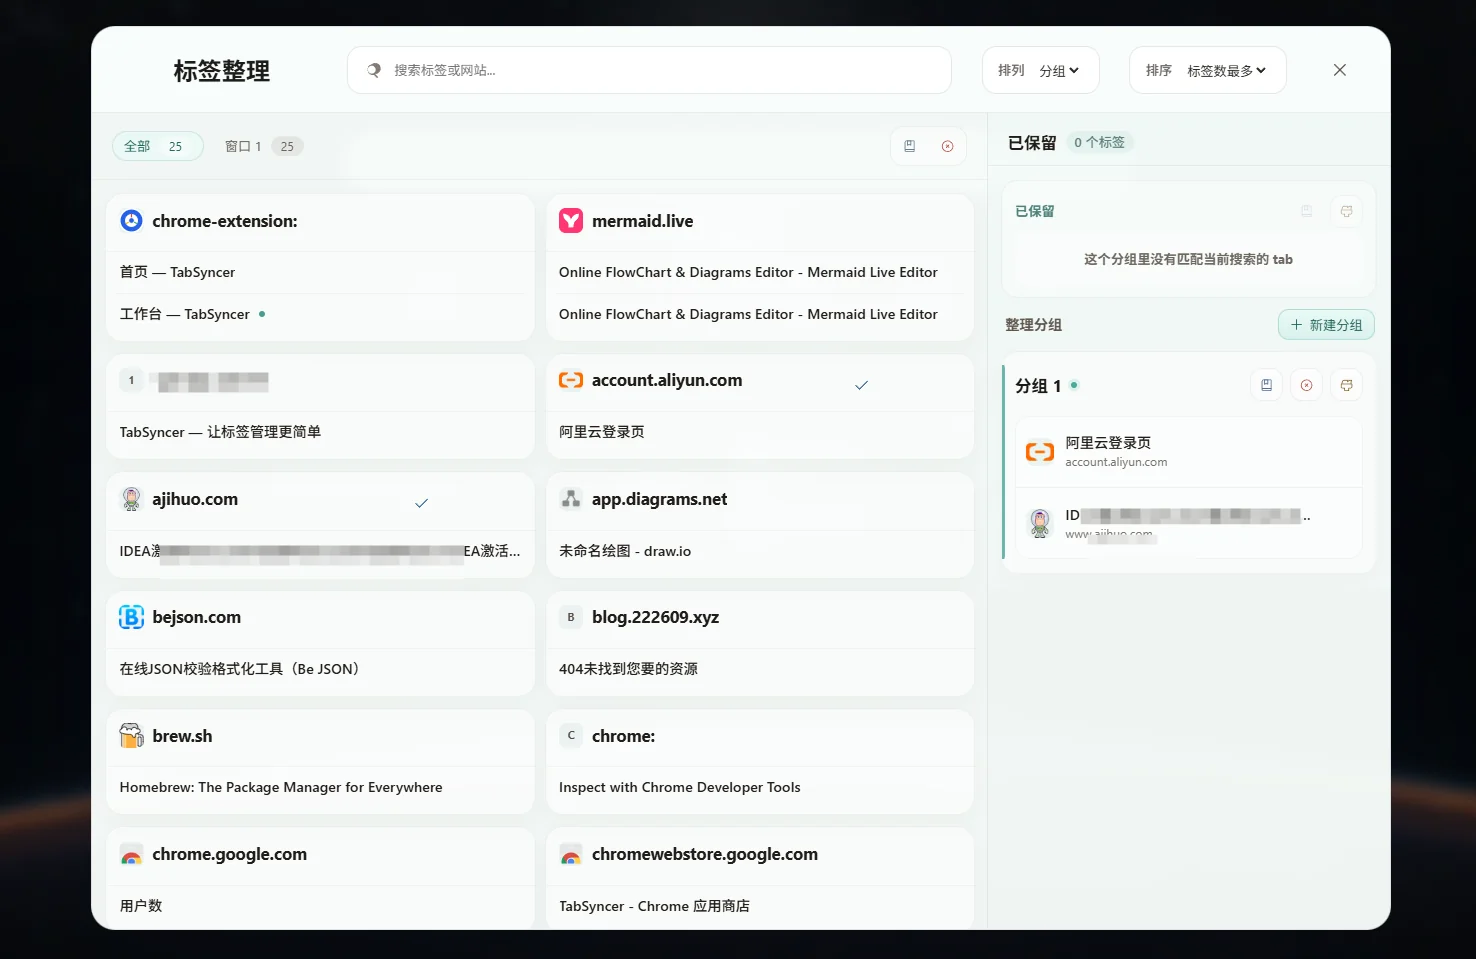This screenshot has height=959, width=1476.
Task: Click the astronaut icon in 分组 1
Action: point(1040,523)
